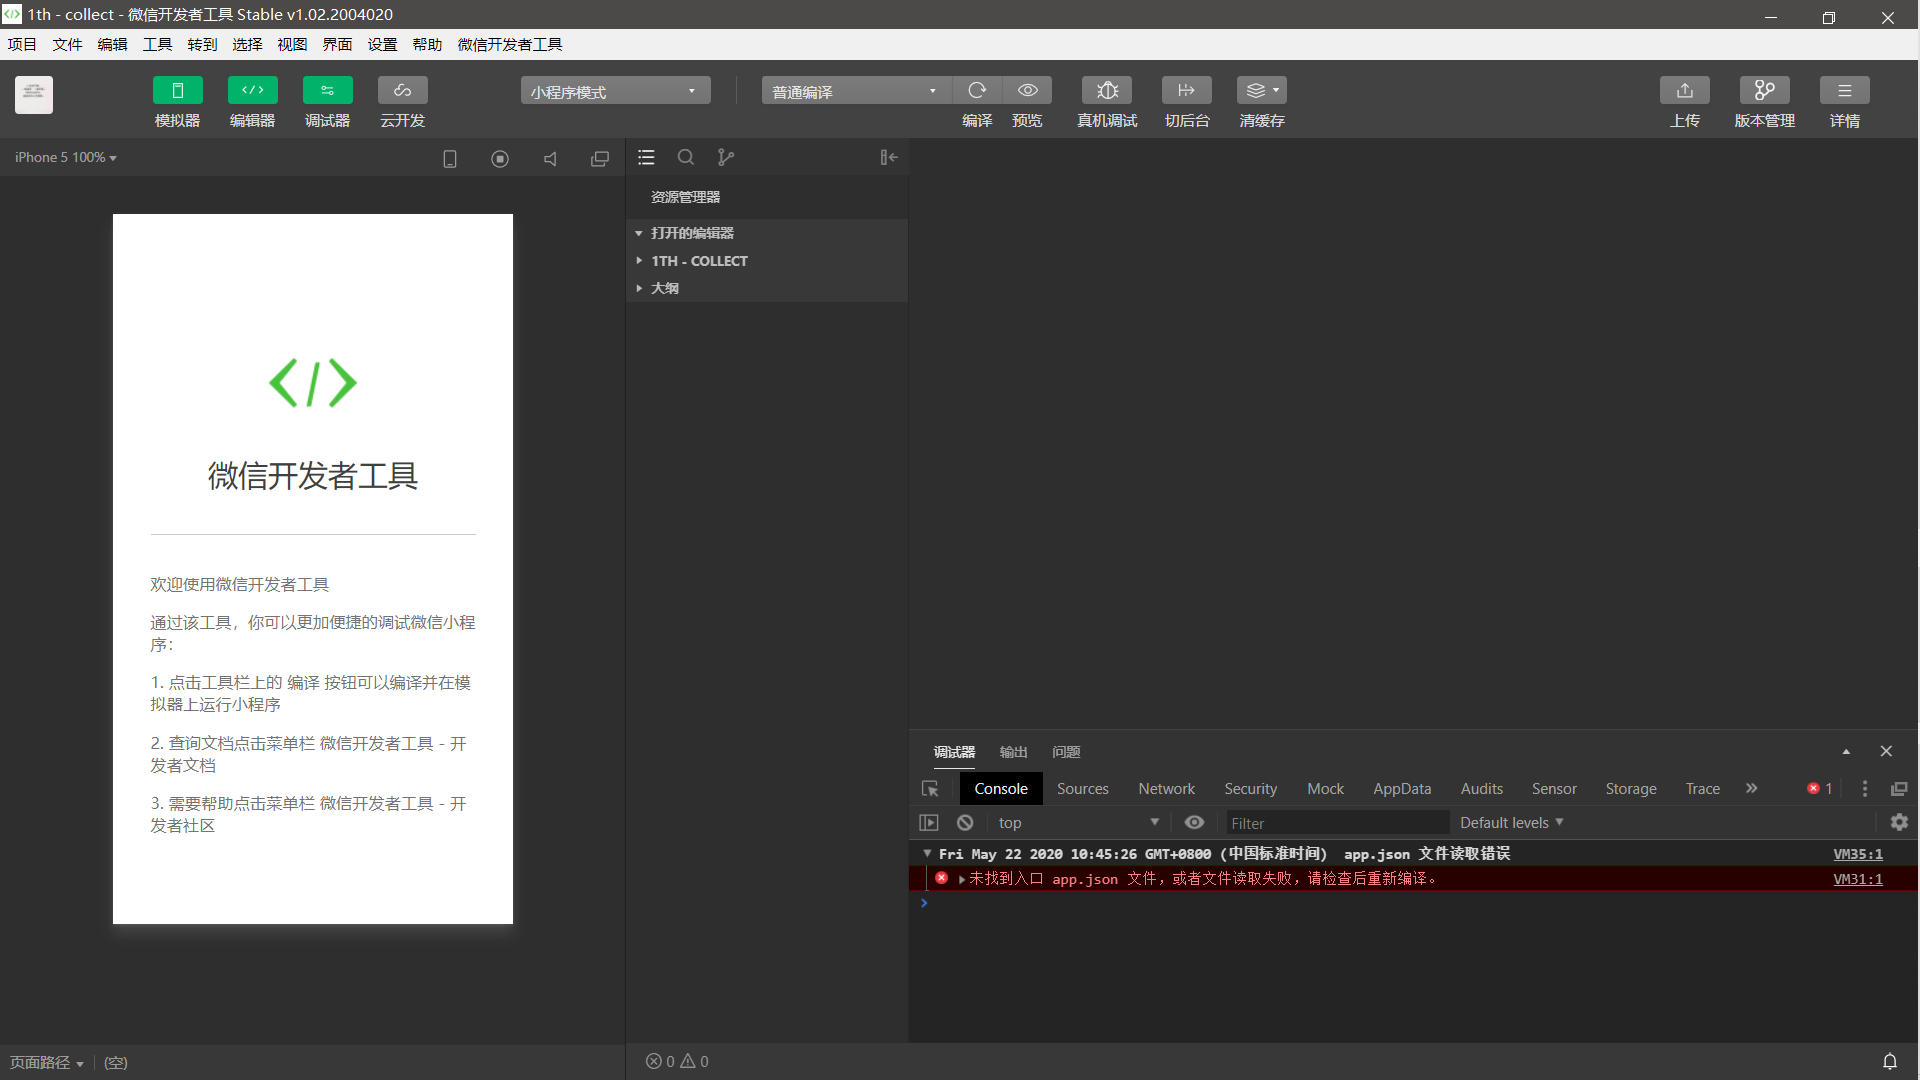This screenshot has height=1080, width=1920.
Task: Select the 调试器 panel tab
Action: (954, 752)
